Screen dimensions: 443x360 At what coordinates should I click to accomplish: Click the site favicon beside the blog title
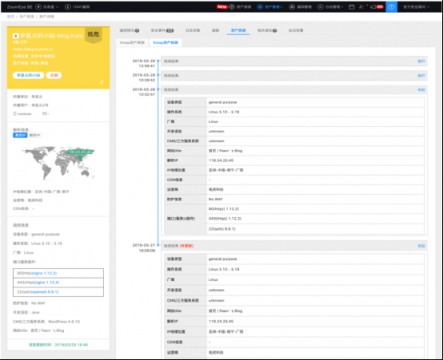(x=15, y=36)
